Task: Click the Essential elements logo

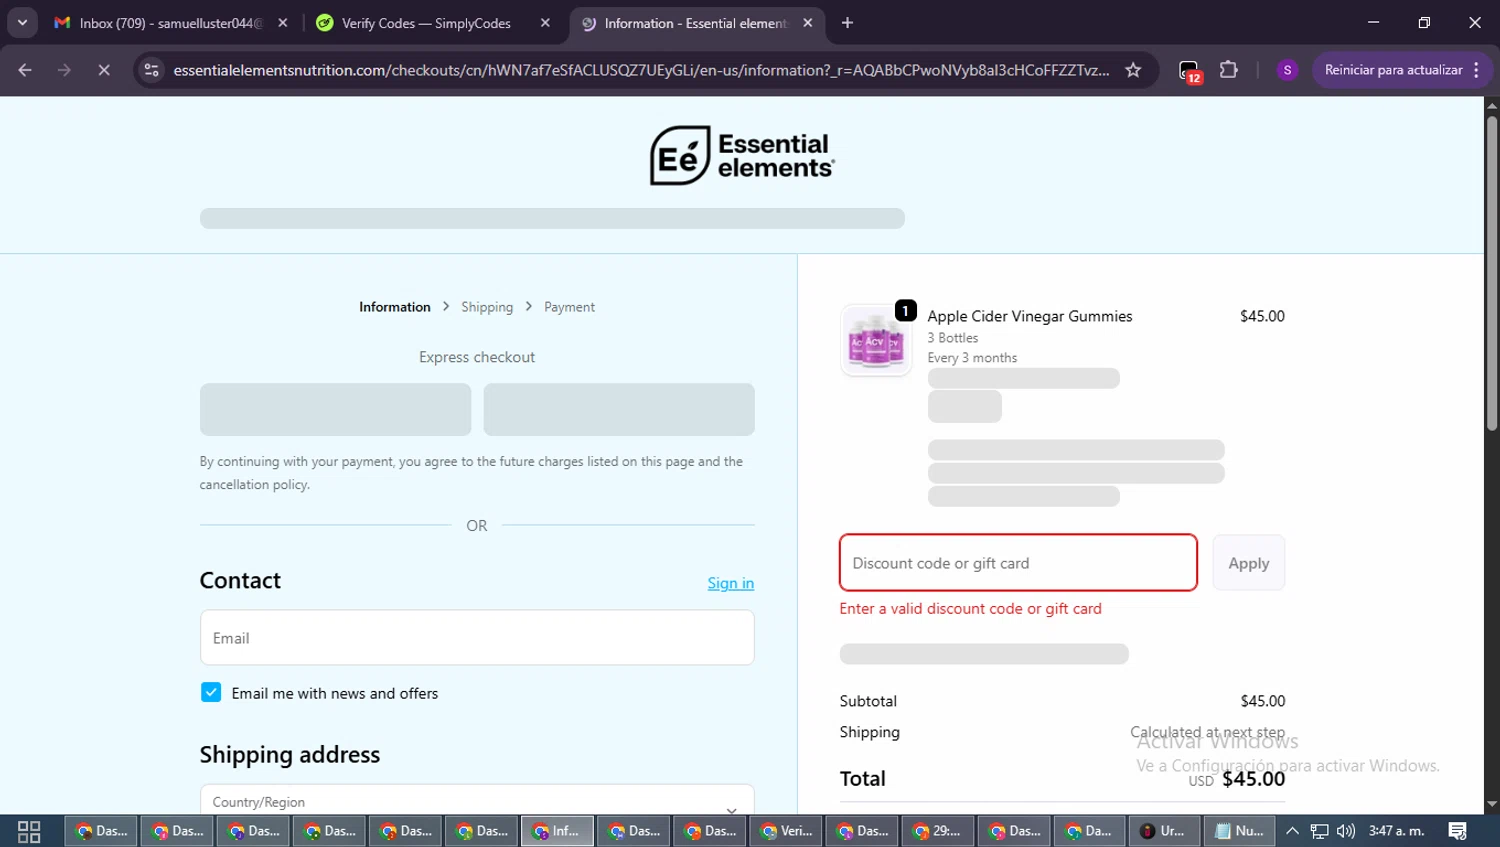Action: [742, 155]
